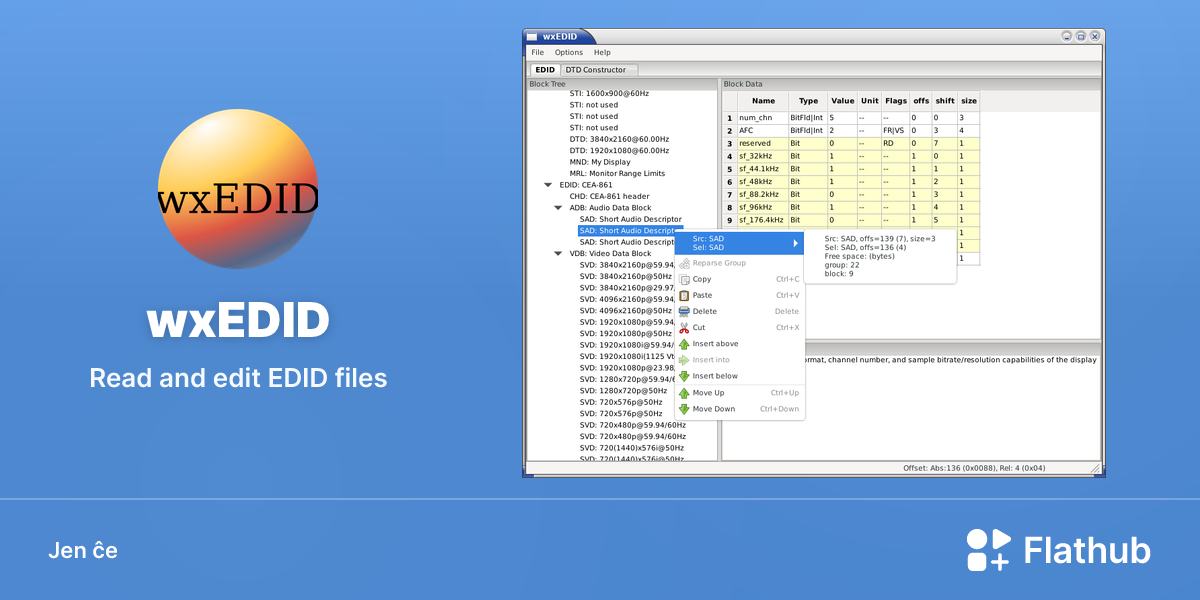Select SVD: 3840x2160p@29.97 tree row
This screenshot has height=600, width=1200.
[x=627, y=288]
